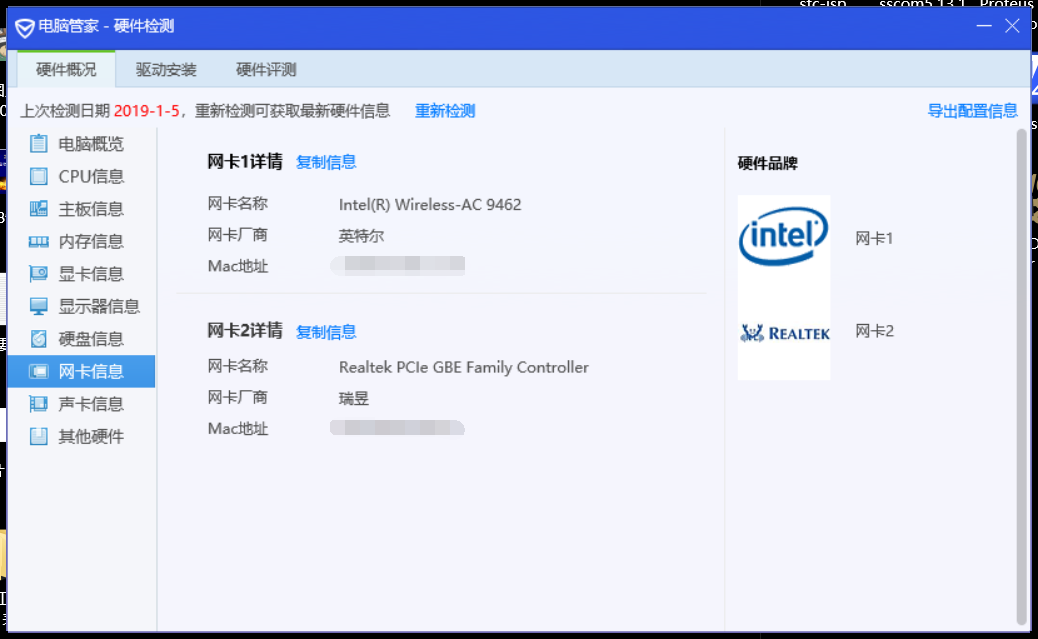Close the 硬件检测 window
Image resolution: width=1038 pixels, height=639 pixels.
(1012, 26)
